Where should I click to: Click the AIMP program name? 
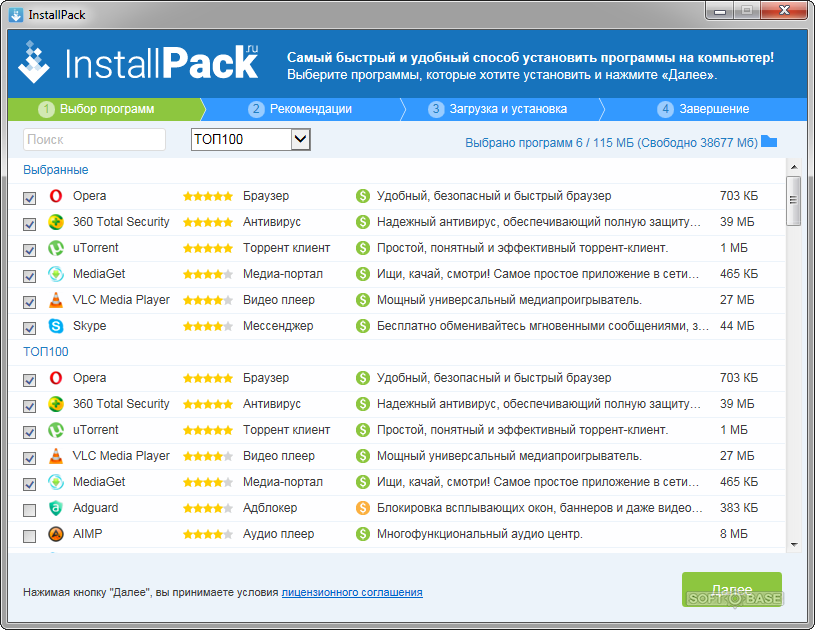(x=87, y=534)
